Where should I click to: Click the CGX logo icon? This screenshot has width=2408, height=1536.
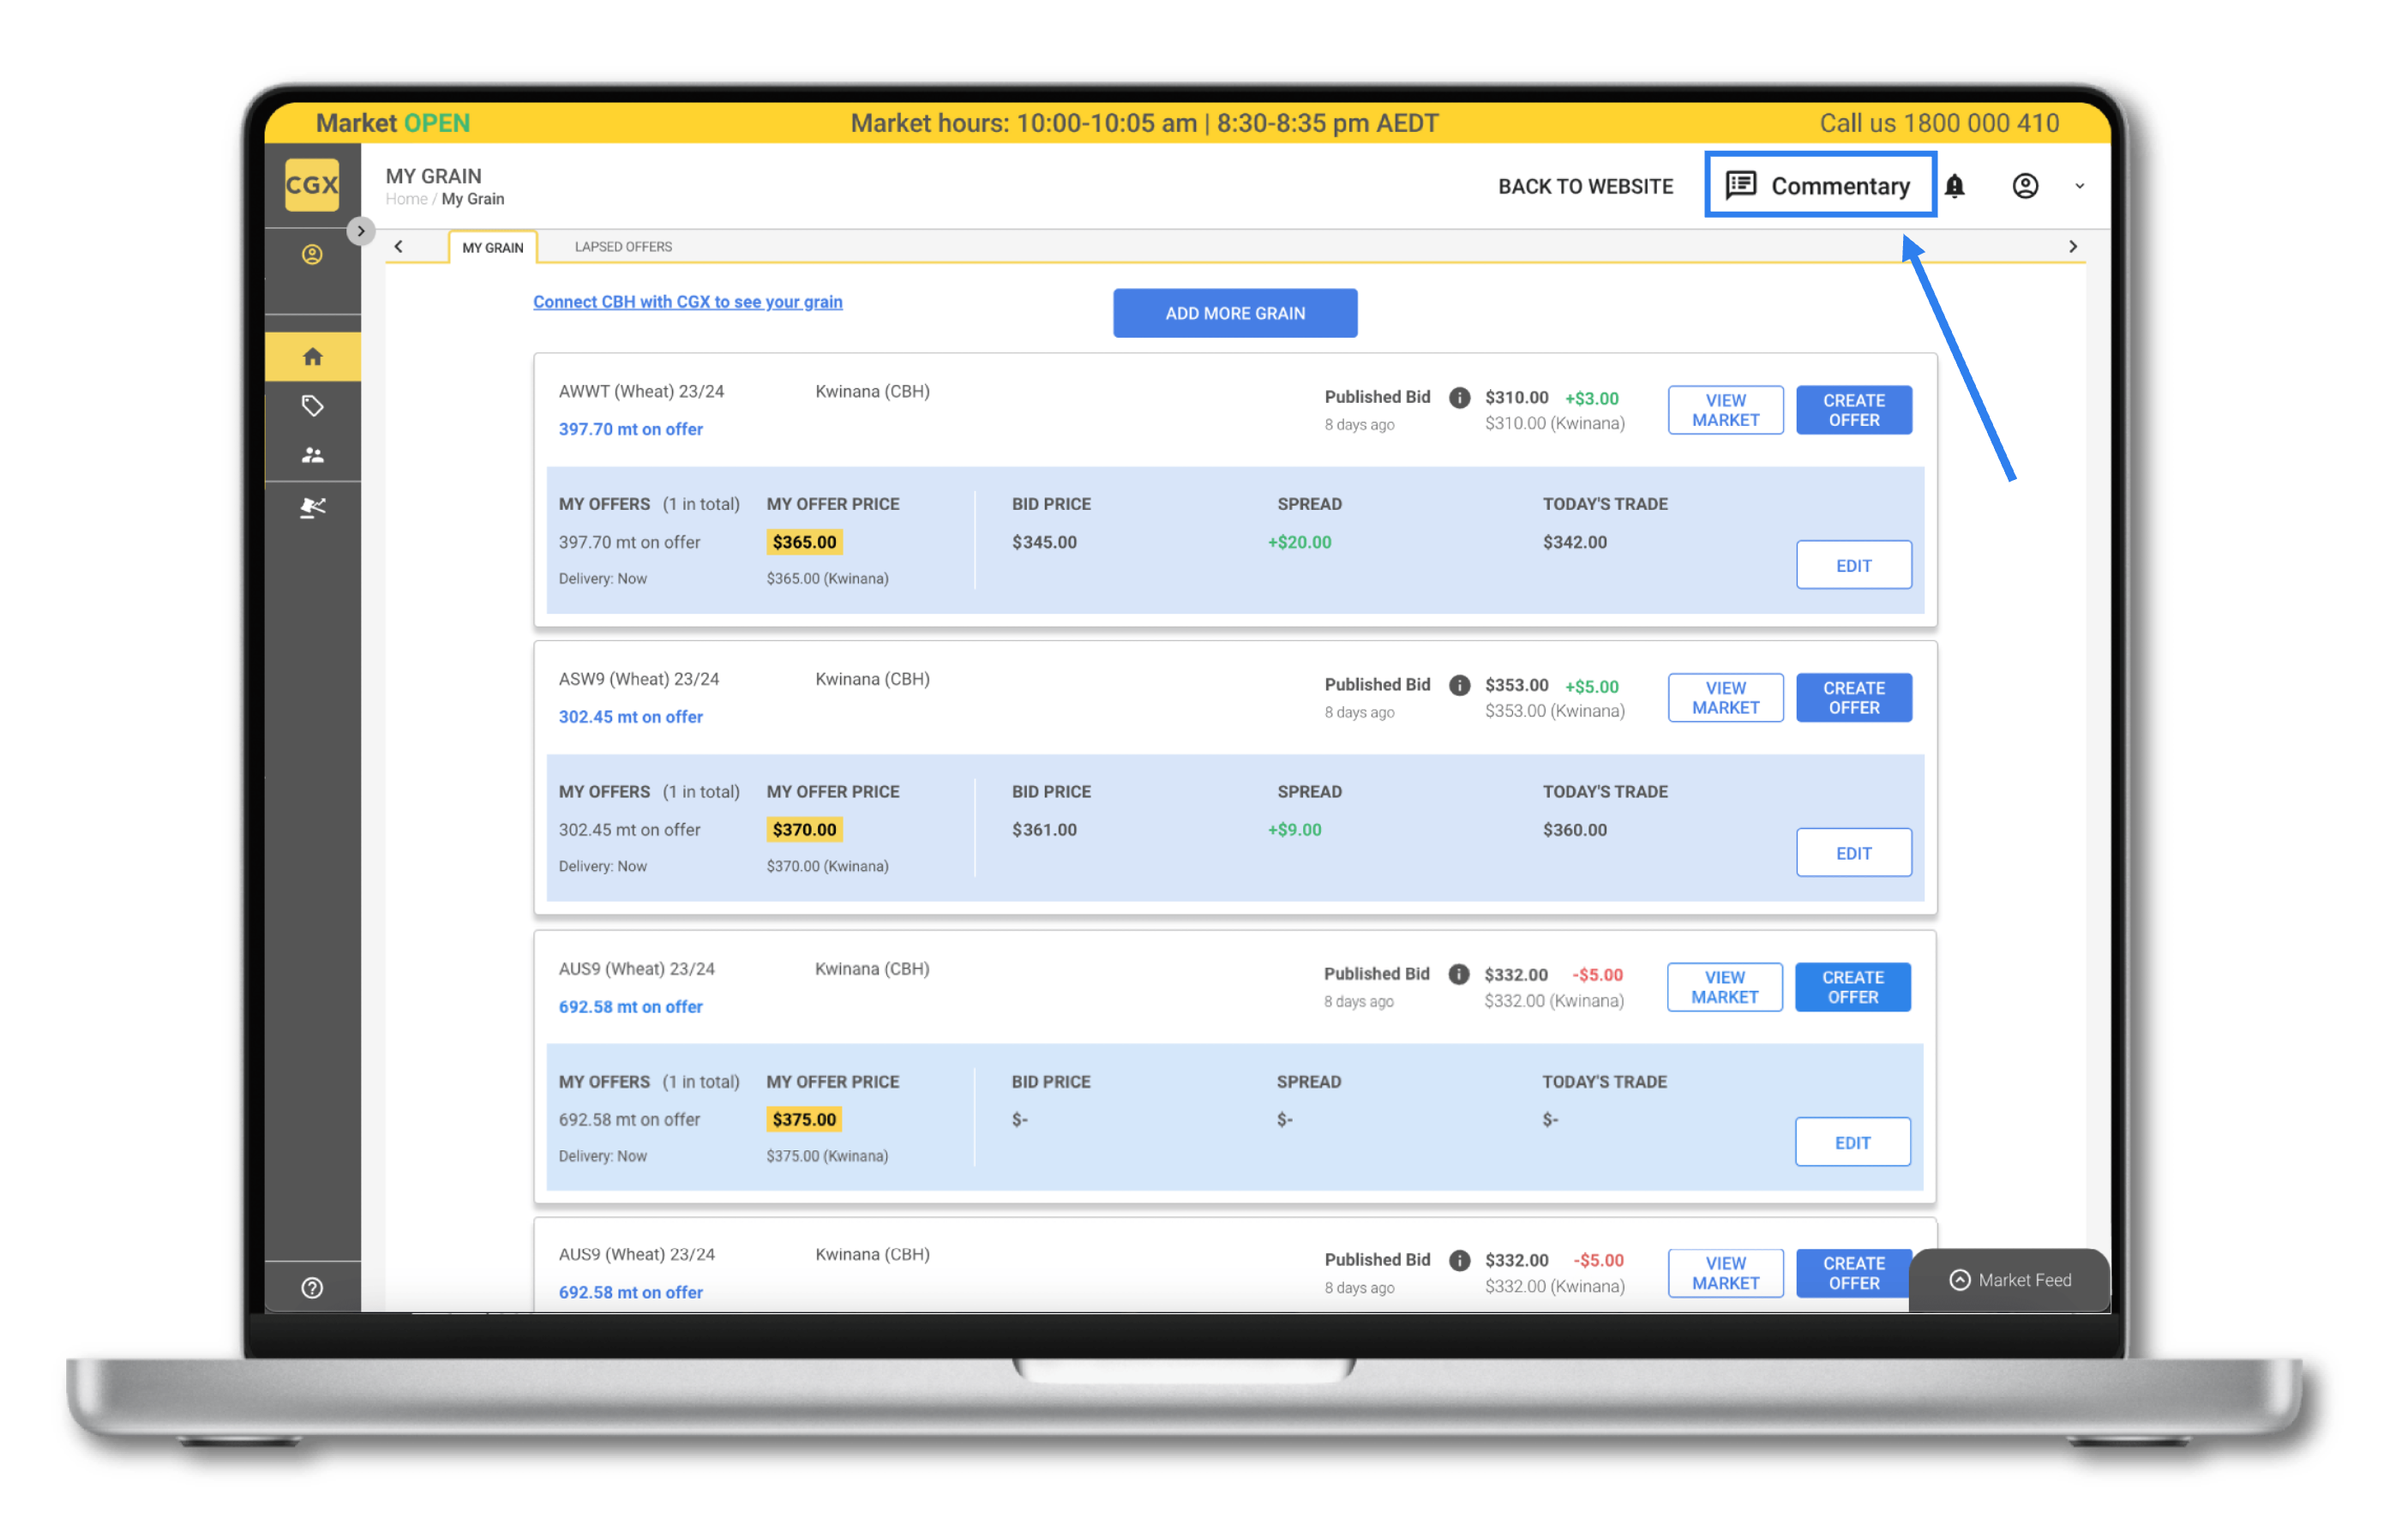coord(312,185)
